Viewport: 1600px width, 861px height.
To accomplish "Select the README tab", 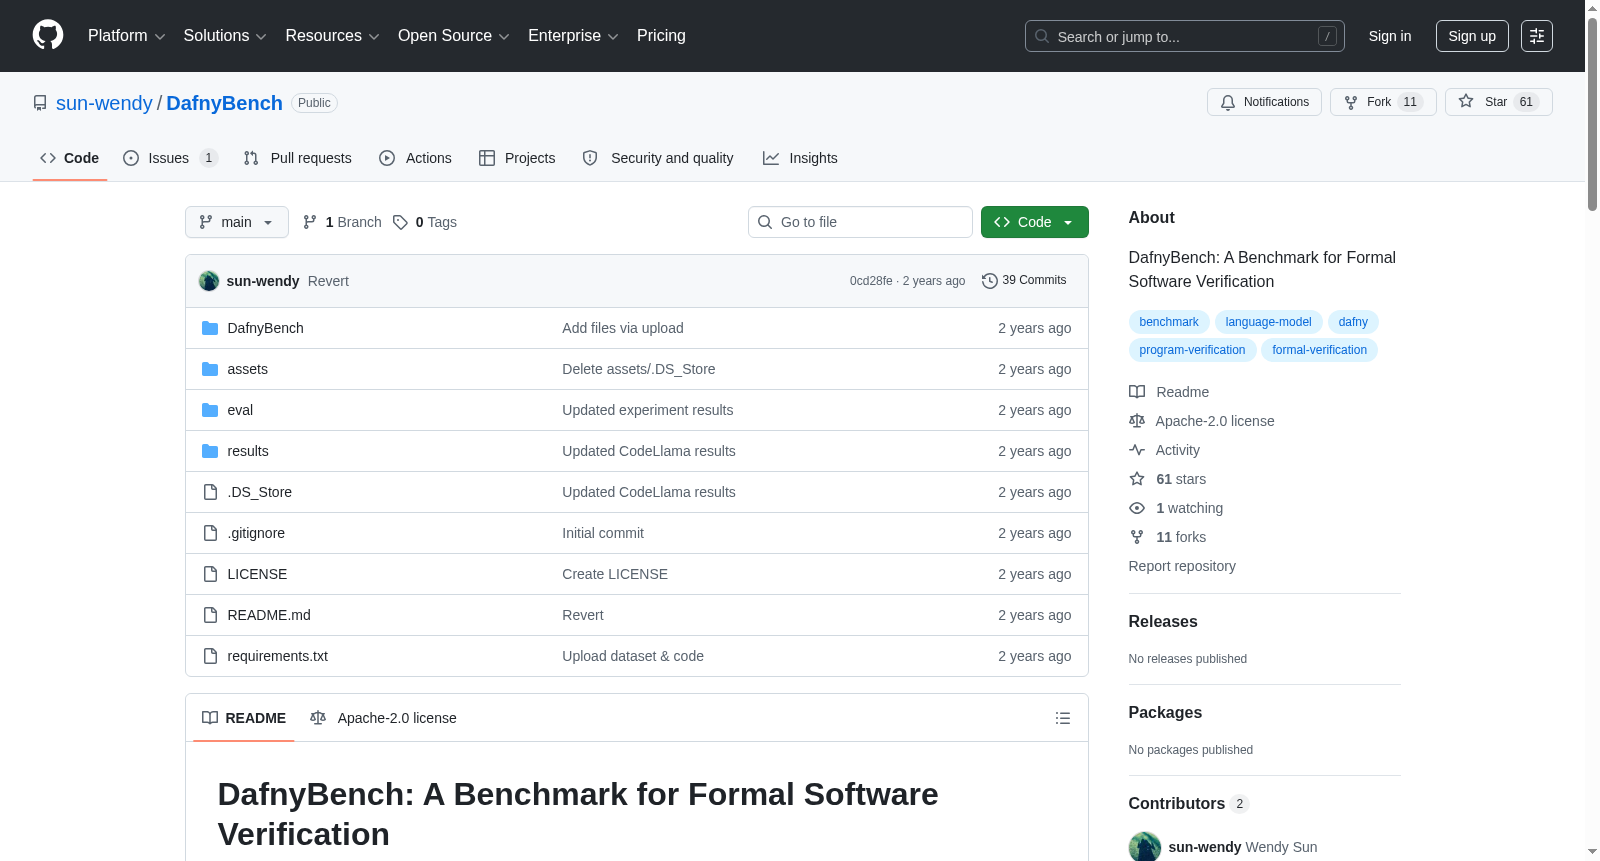I will (244, 718).
